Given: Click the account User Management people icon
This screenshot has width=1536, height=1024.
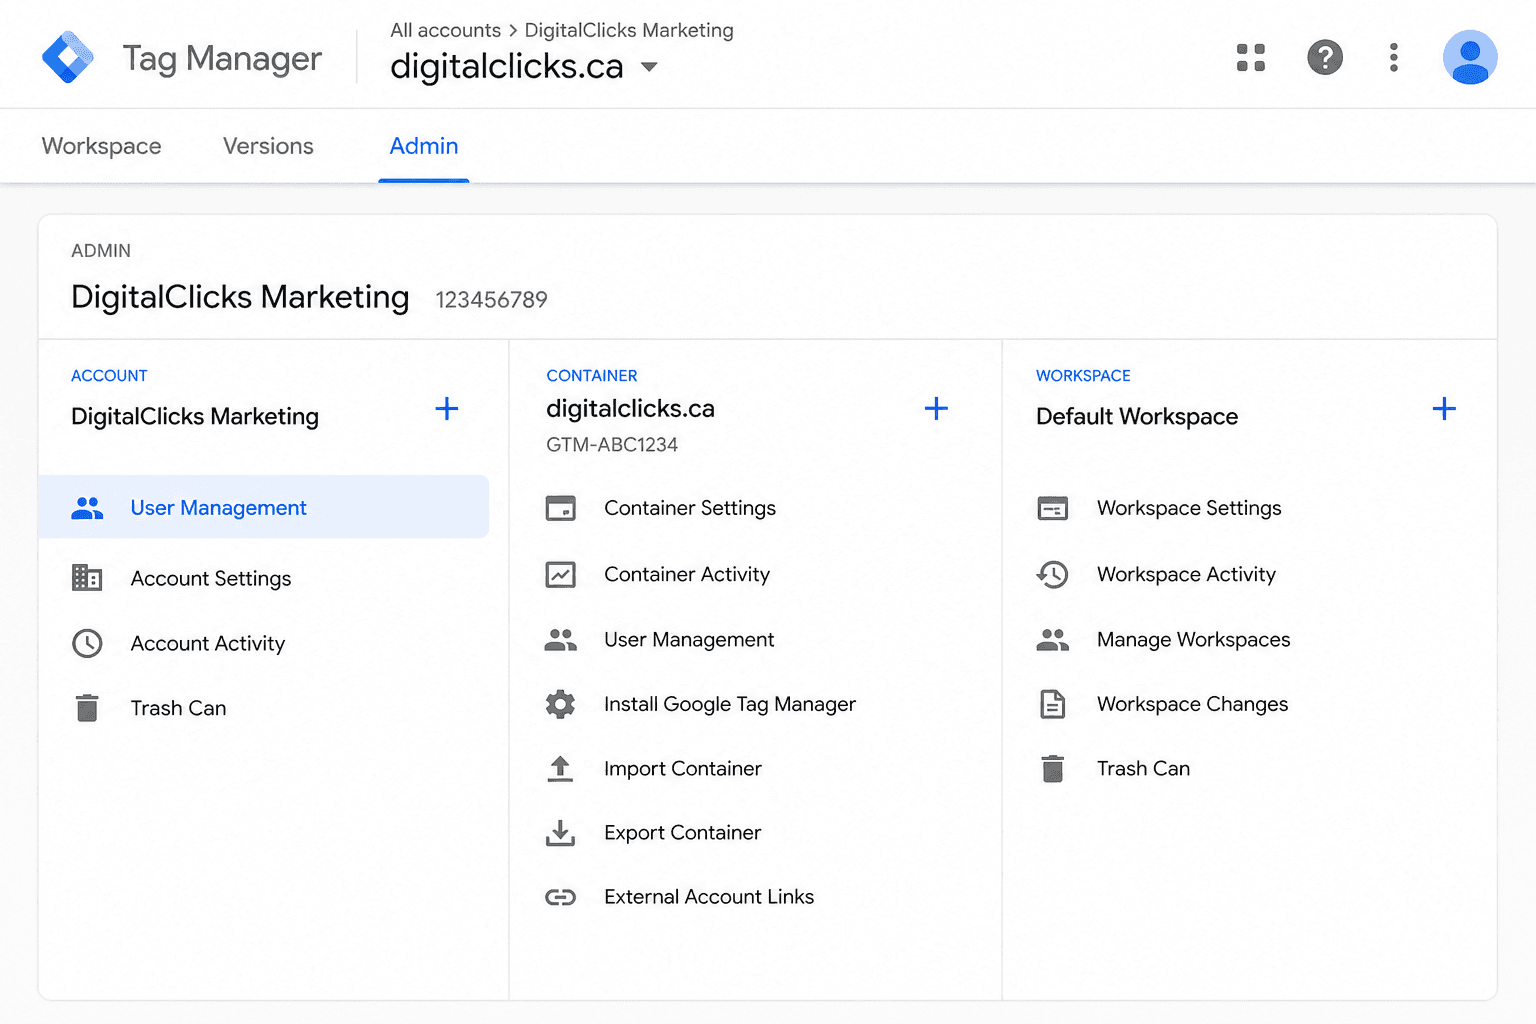Looking at the screenshot, I should 87,508.
